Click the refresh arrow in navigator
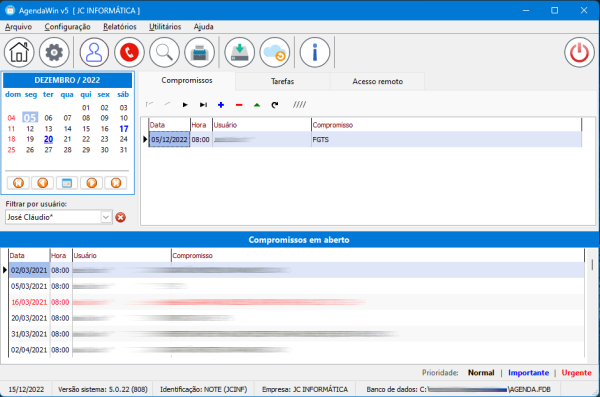Viewport: 600px width, 397px height. point(275,105)
